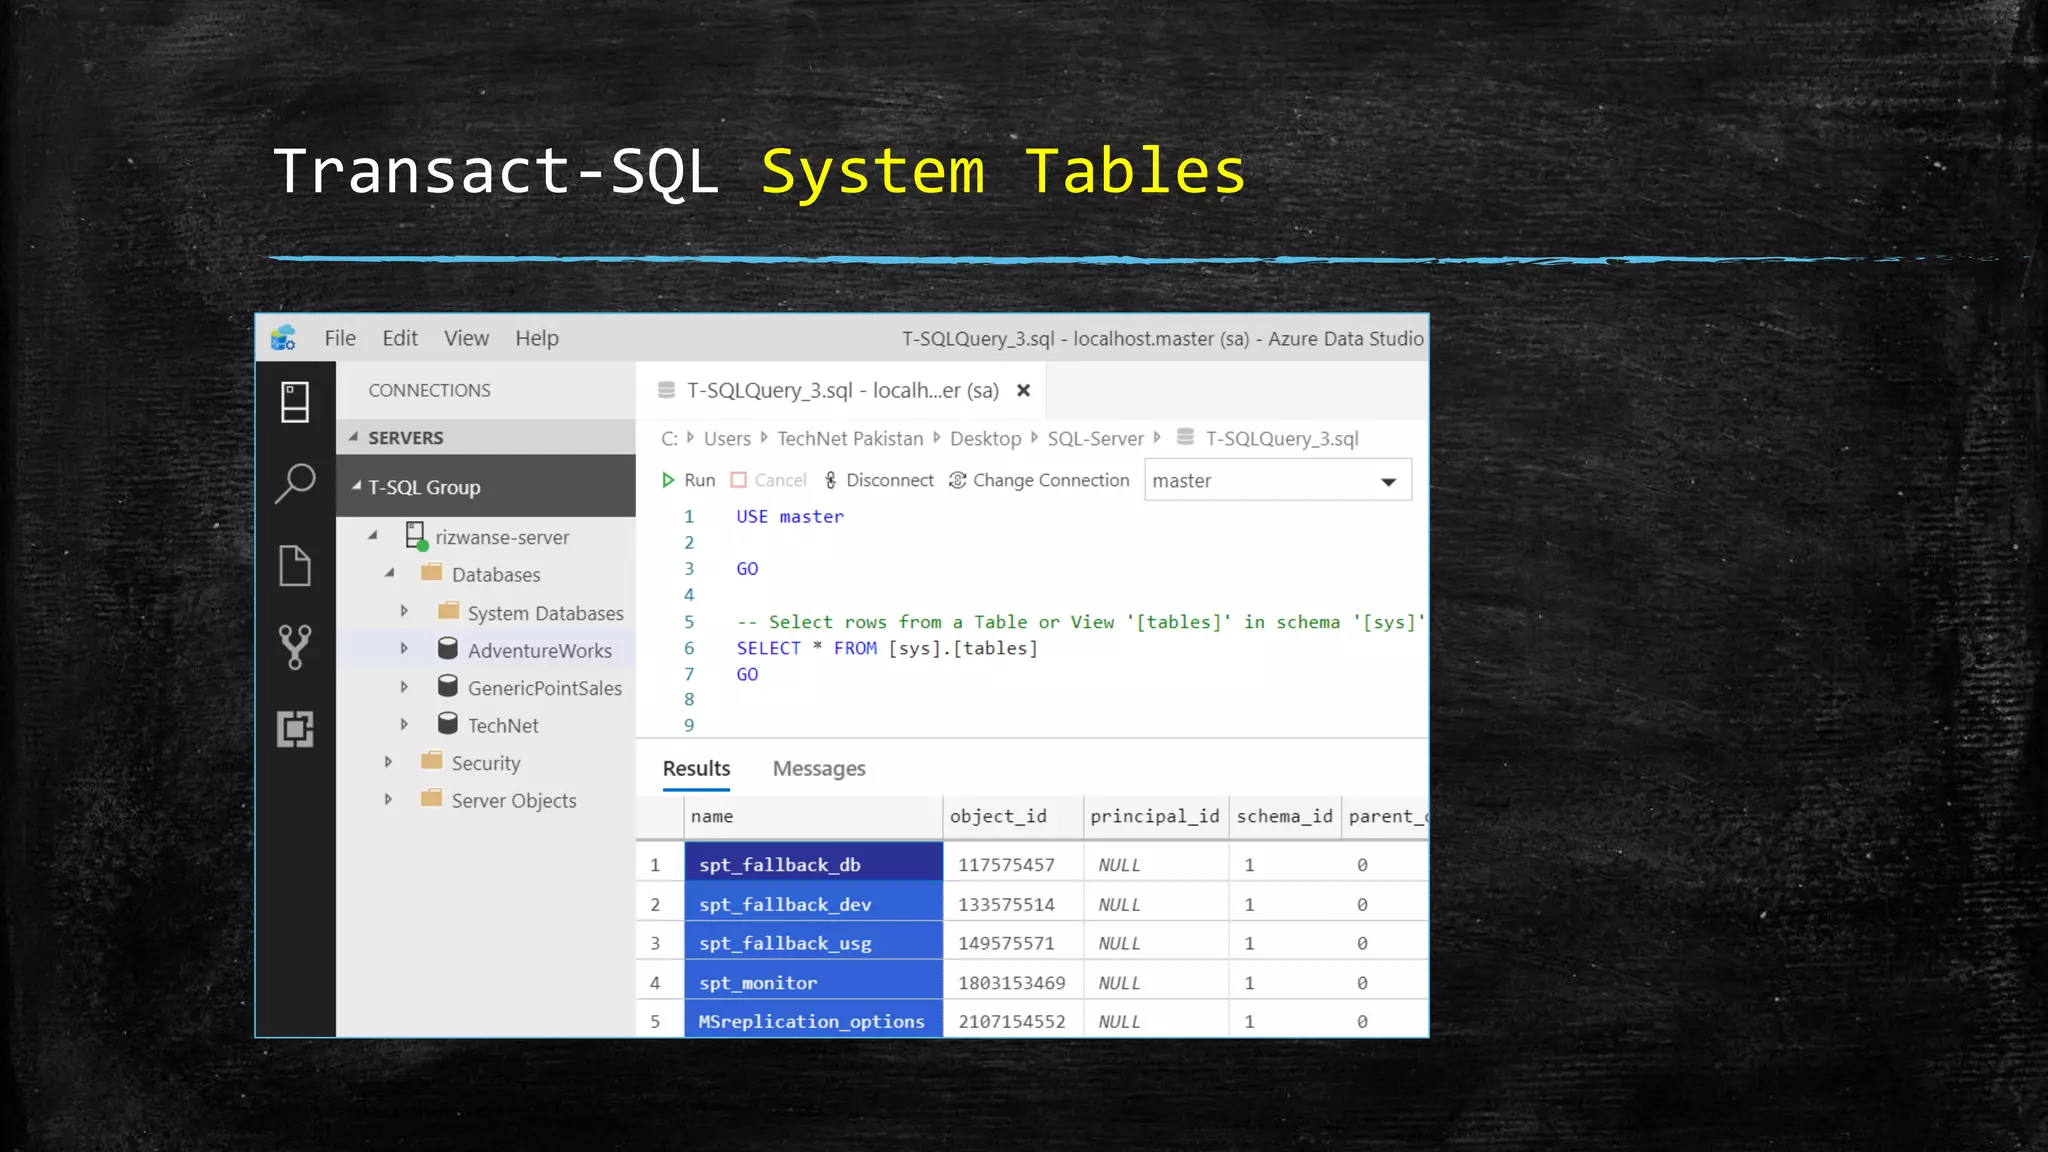This screenshot has height=1152, width=2048.
Task: Click the Databases folder icon
Action: 432,573
